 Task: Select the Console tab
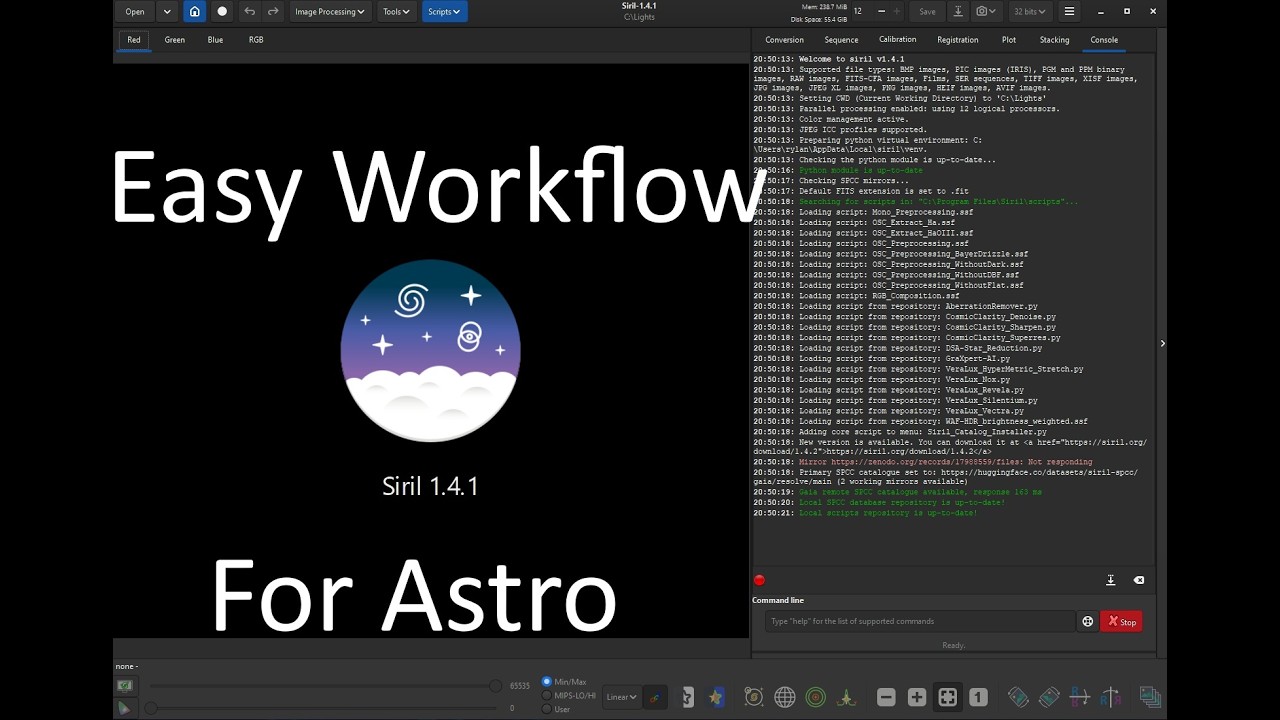(1104, 39)
